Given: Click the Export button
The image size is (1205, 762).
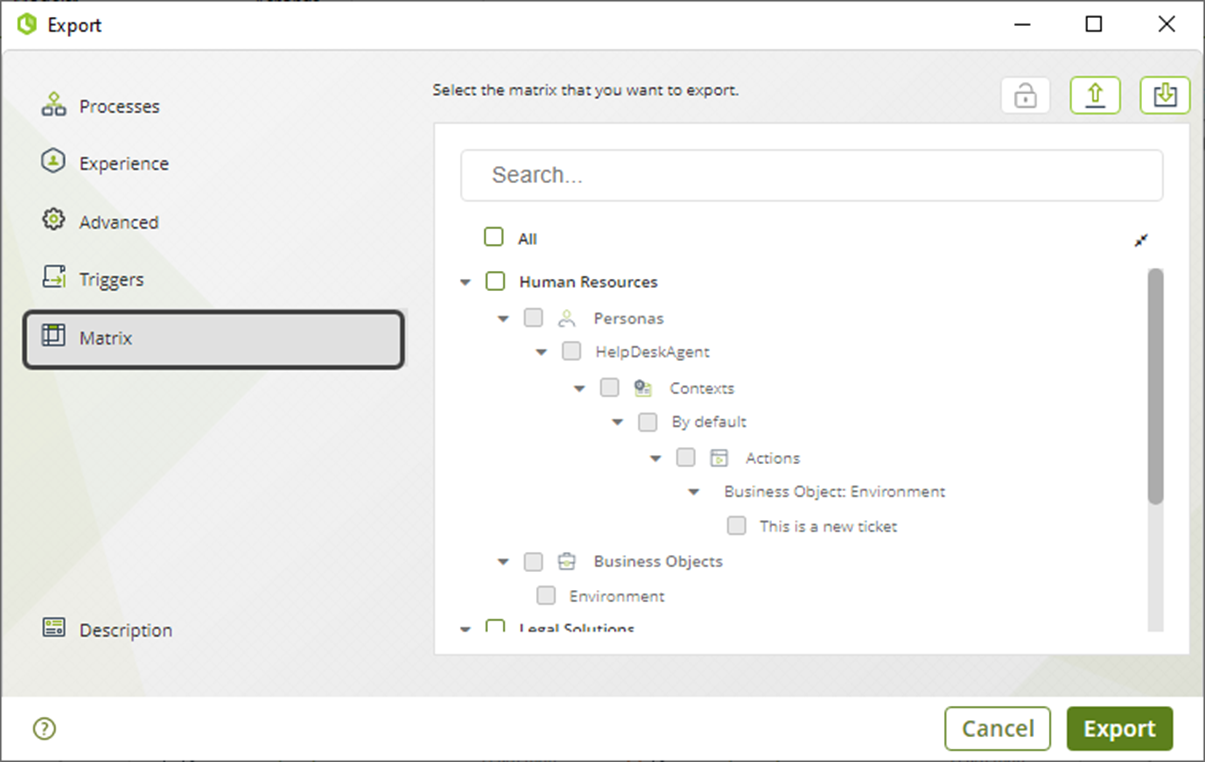Looking at the screenshot, I should (x=1120, y=729).
